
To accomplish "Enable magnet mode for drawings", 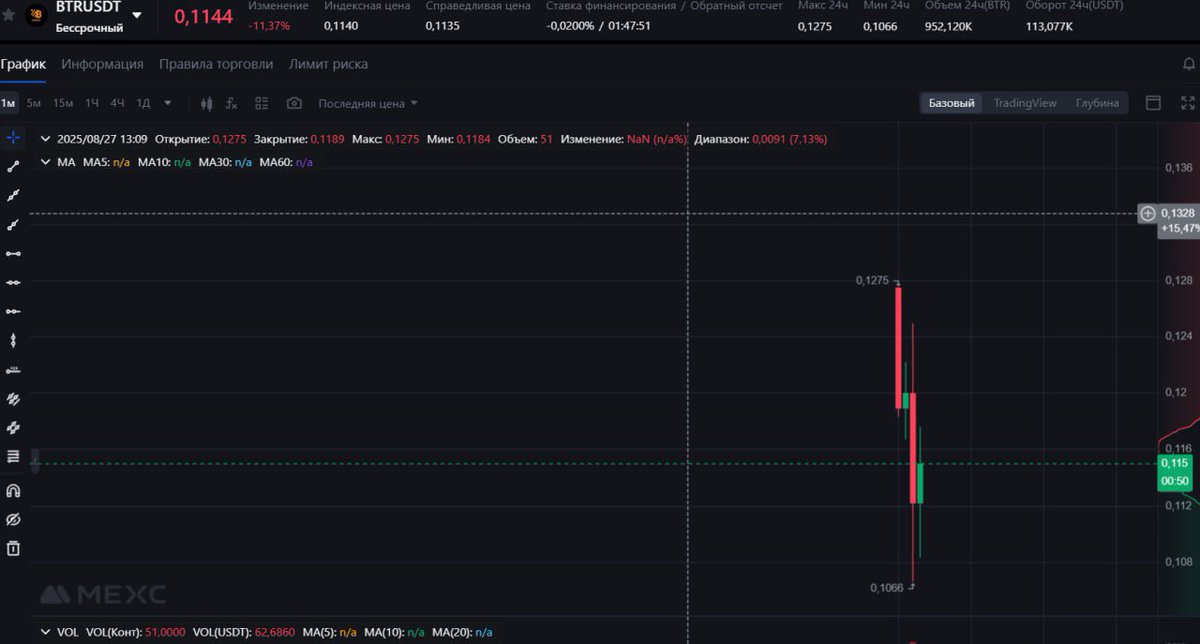I will [x=13, y=490].
